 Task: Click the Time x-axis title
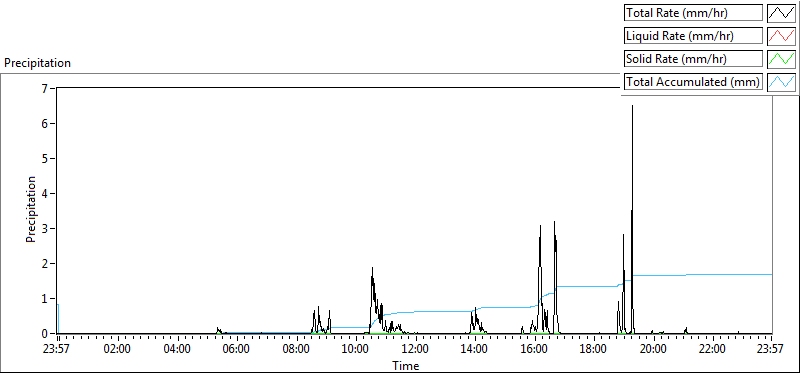pyautogui.click(x=405, y=365)
